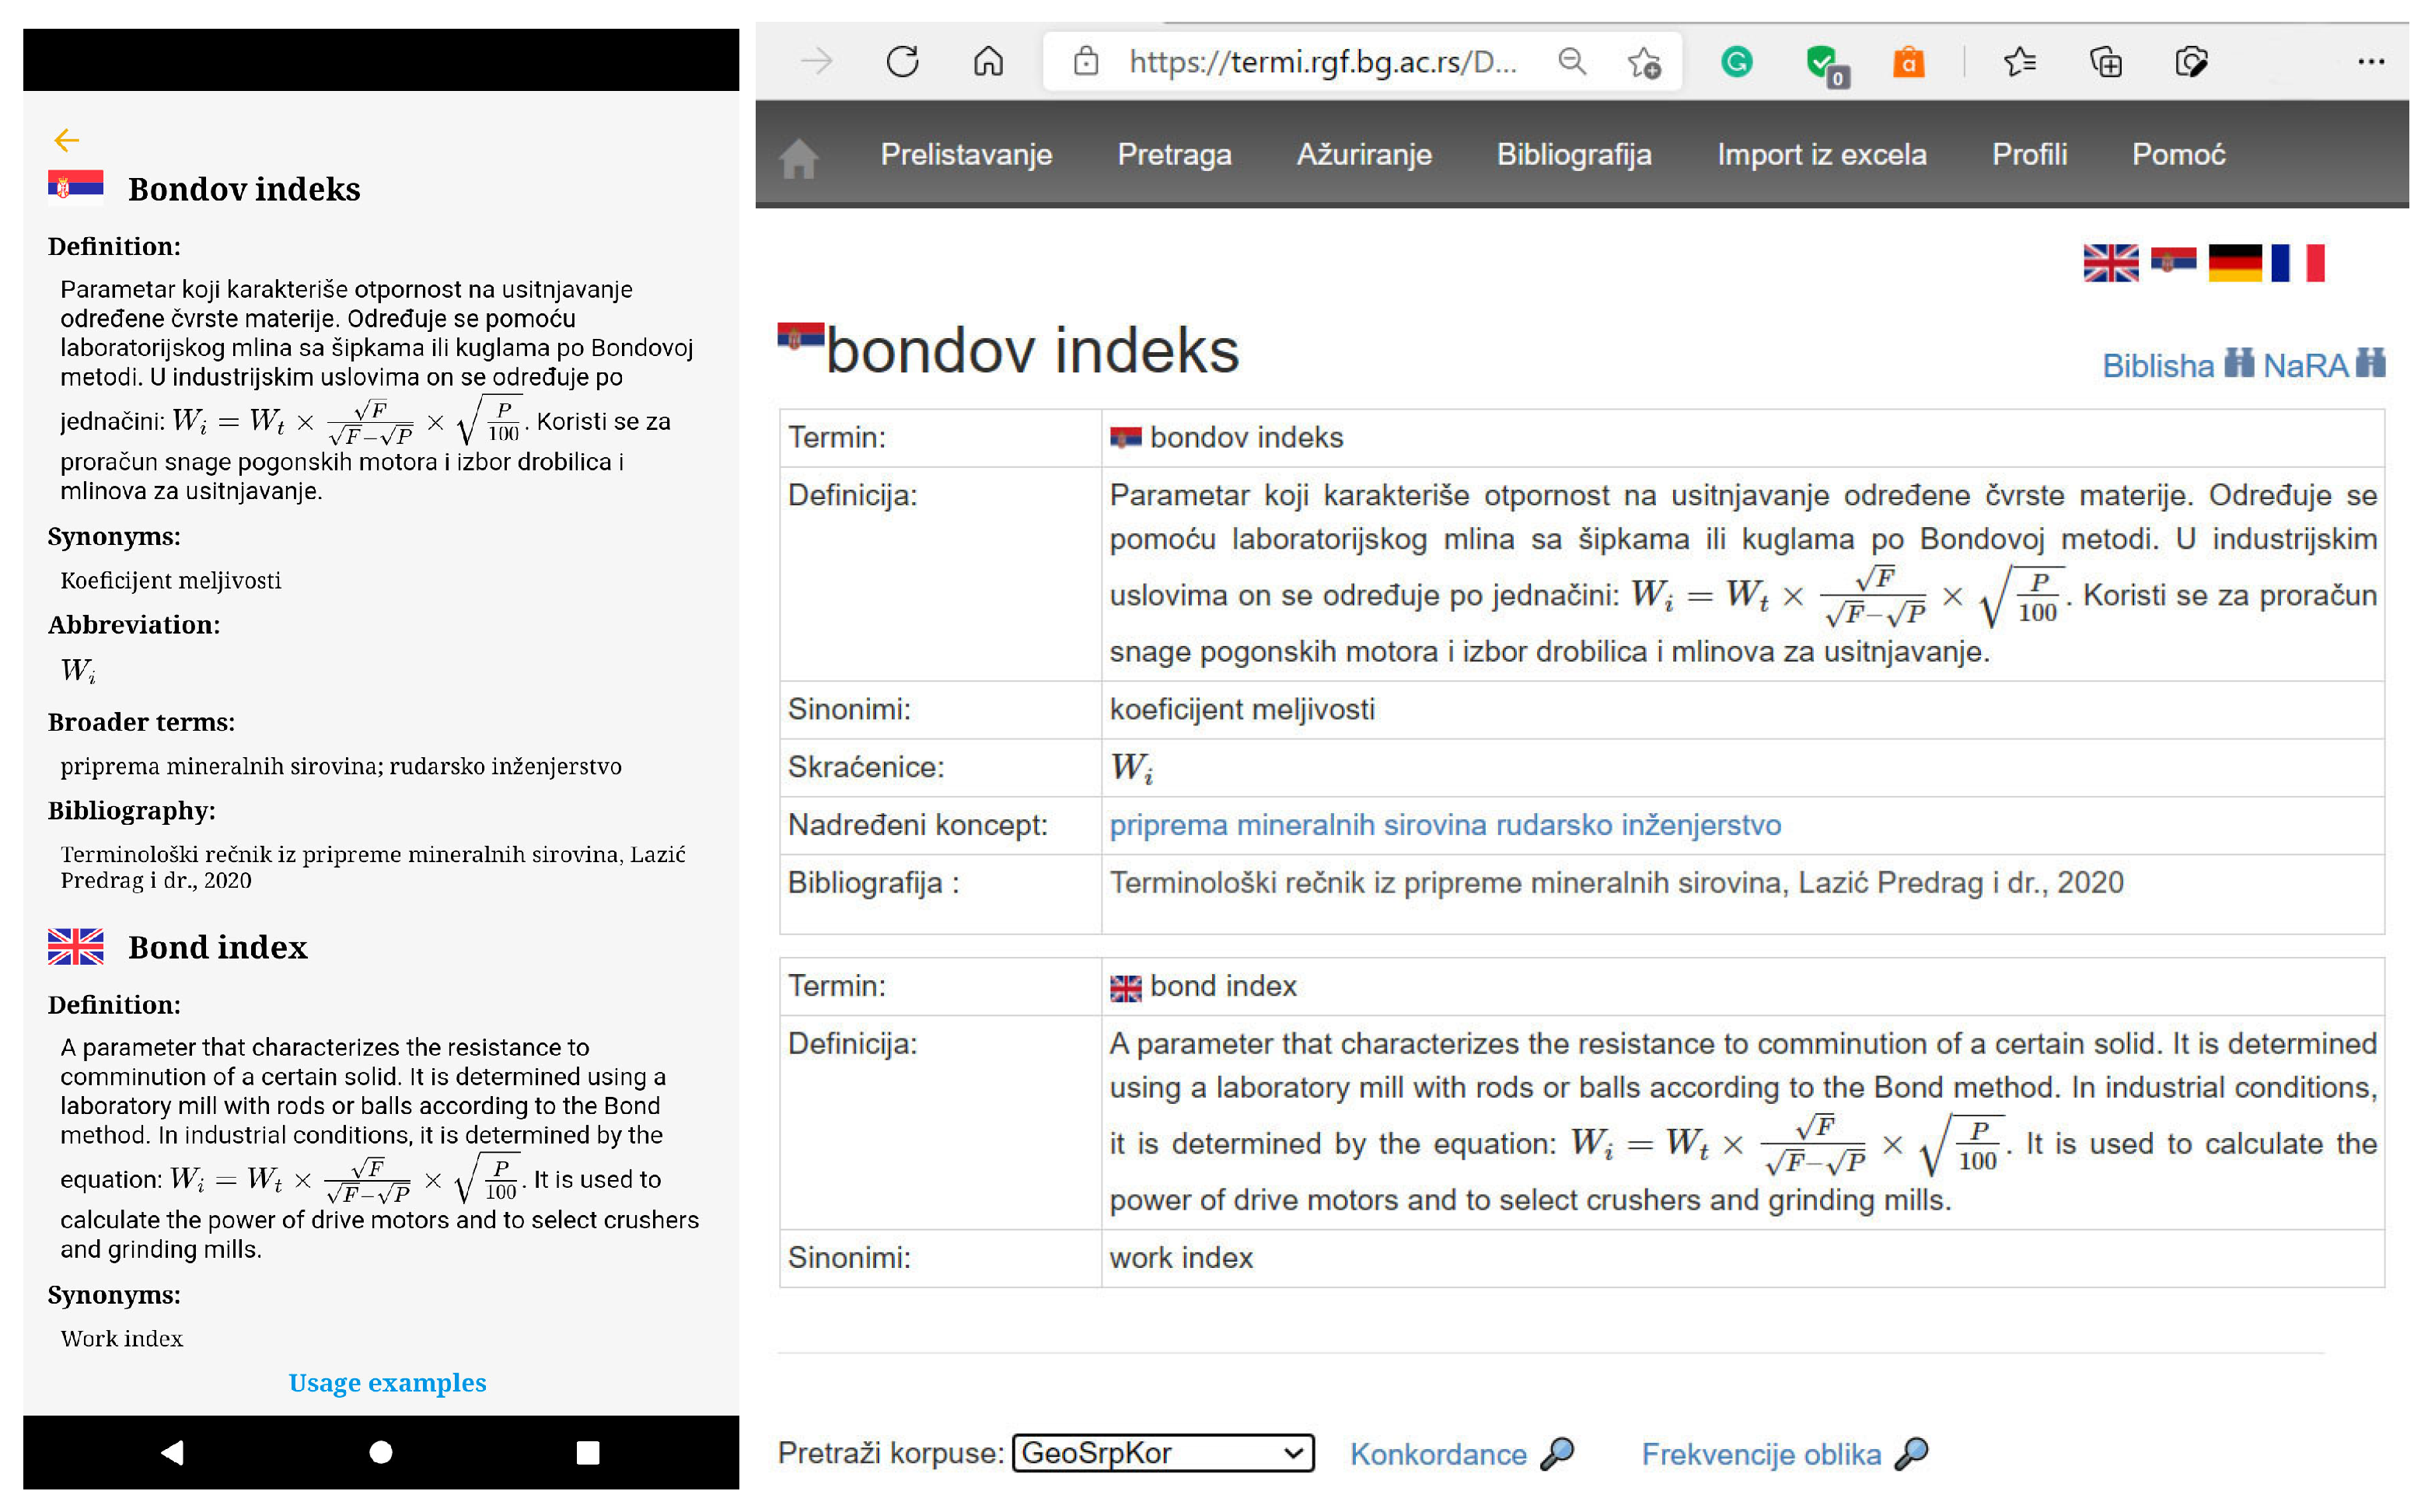Open the Profili menu
This screenshot has height=1512, width=2435.
tap(2029, 155)
